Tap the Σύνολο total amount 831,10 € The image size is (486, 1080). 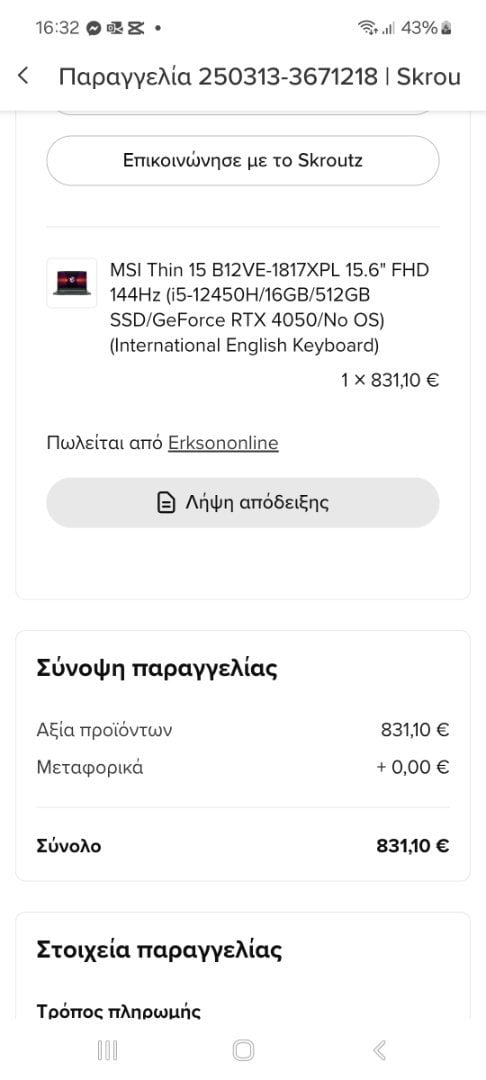click(x=412, y=846)
